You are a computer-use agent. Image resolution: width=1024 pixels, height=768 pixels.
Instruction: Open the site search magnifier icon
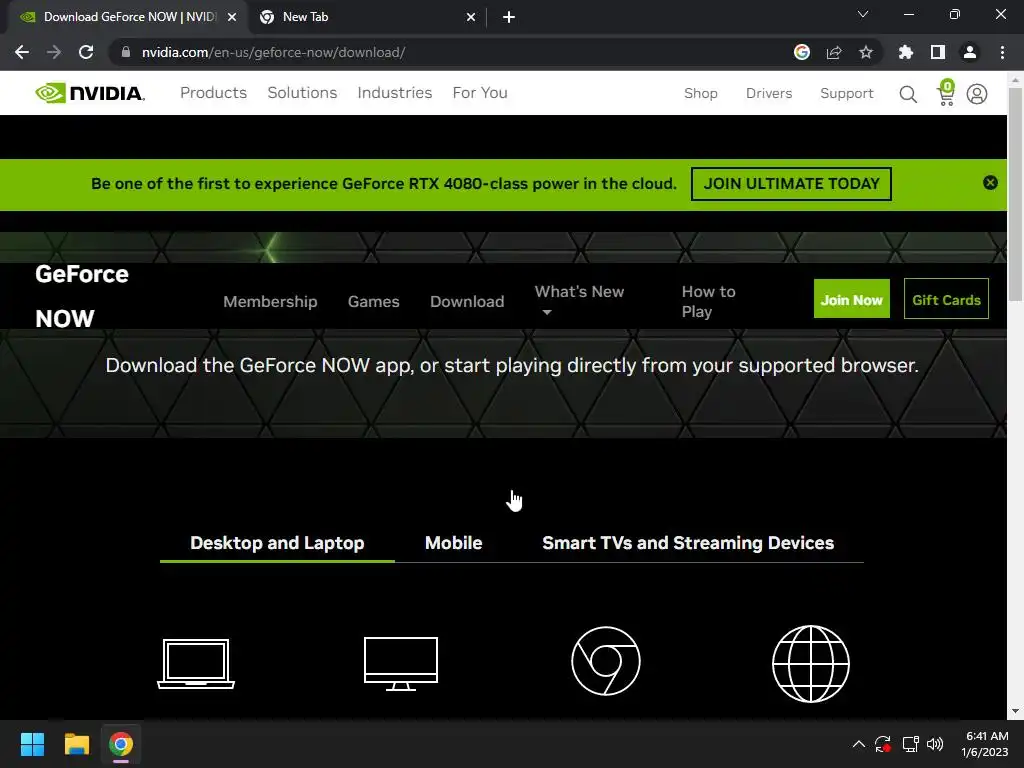click(908, 94)
